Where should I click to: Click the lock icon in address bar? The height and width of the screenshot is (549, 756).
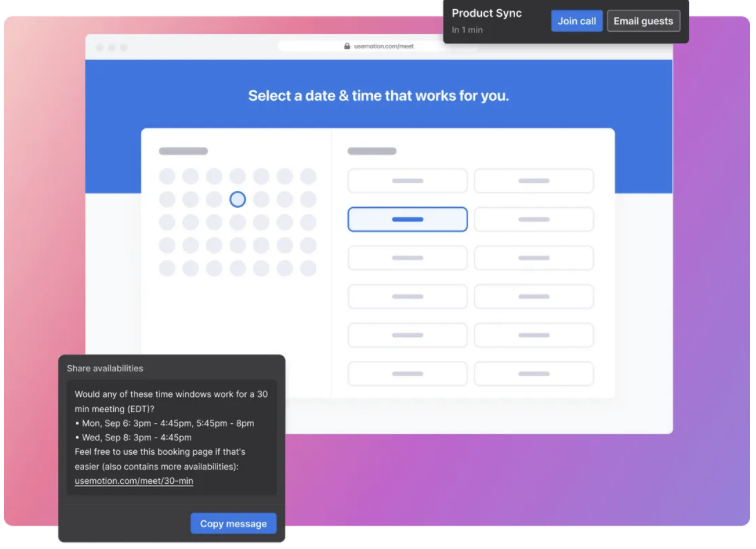coord(347,46)
